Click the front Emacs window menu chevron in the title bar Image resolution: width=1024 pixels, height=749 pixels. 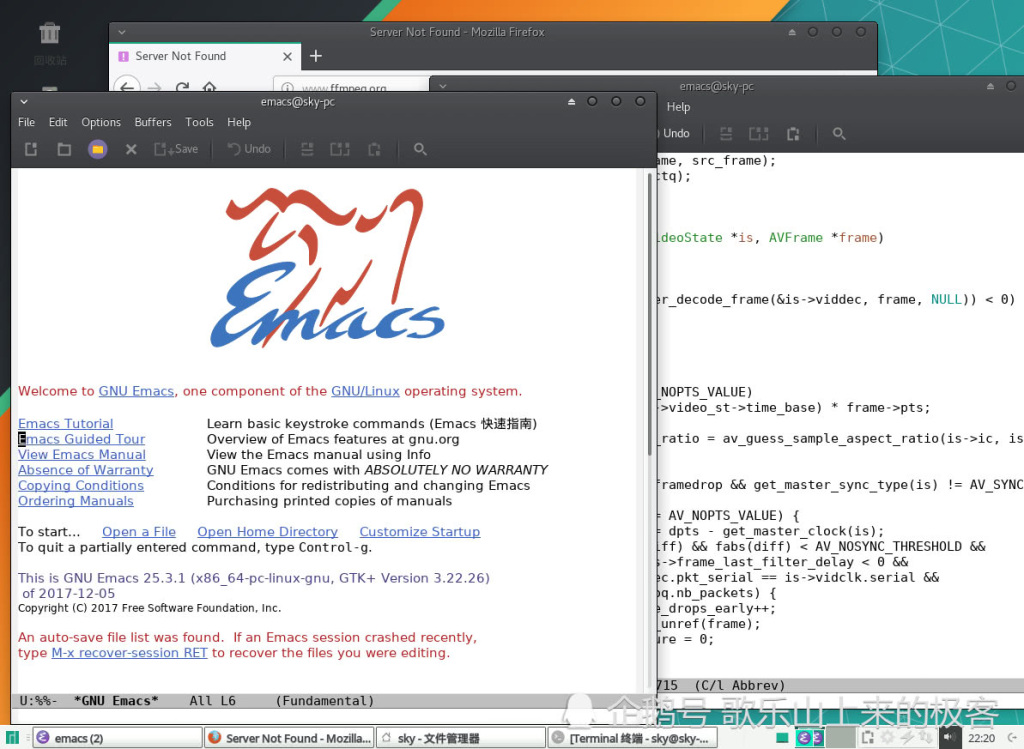24,102
